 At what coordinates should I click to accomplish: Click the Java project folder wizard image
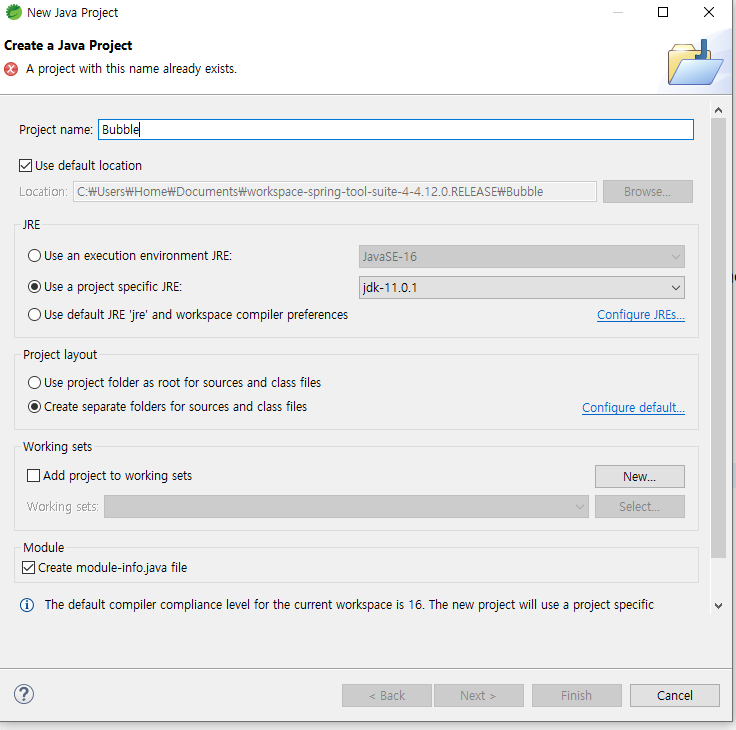pos(695,62)
